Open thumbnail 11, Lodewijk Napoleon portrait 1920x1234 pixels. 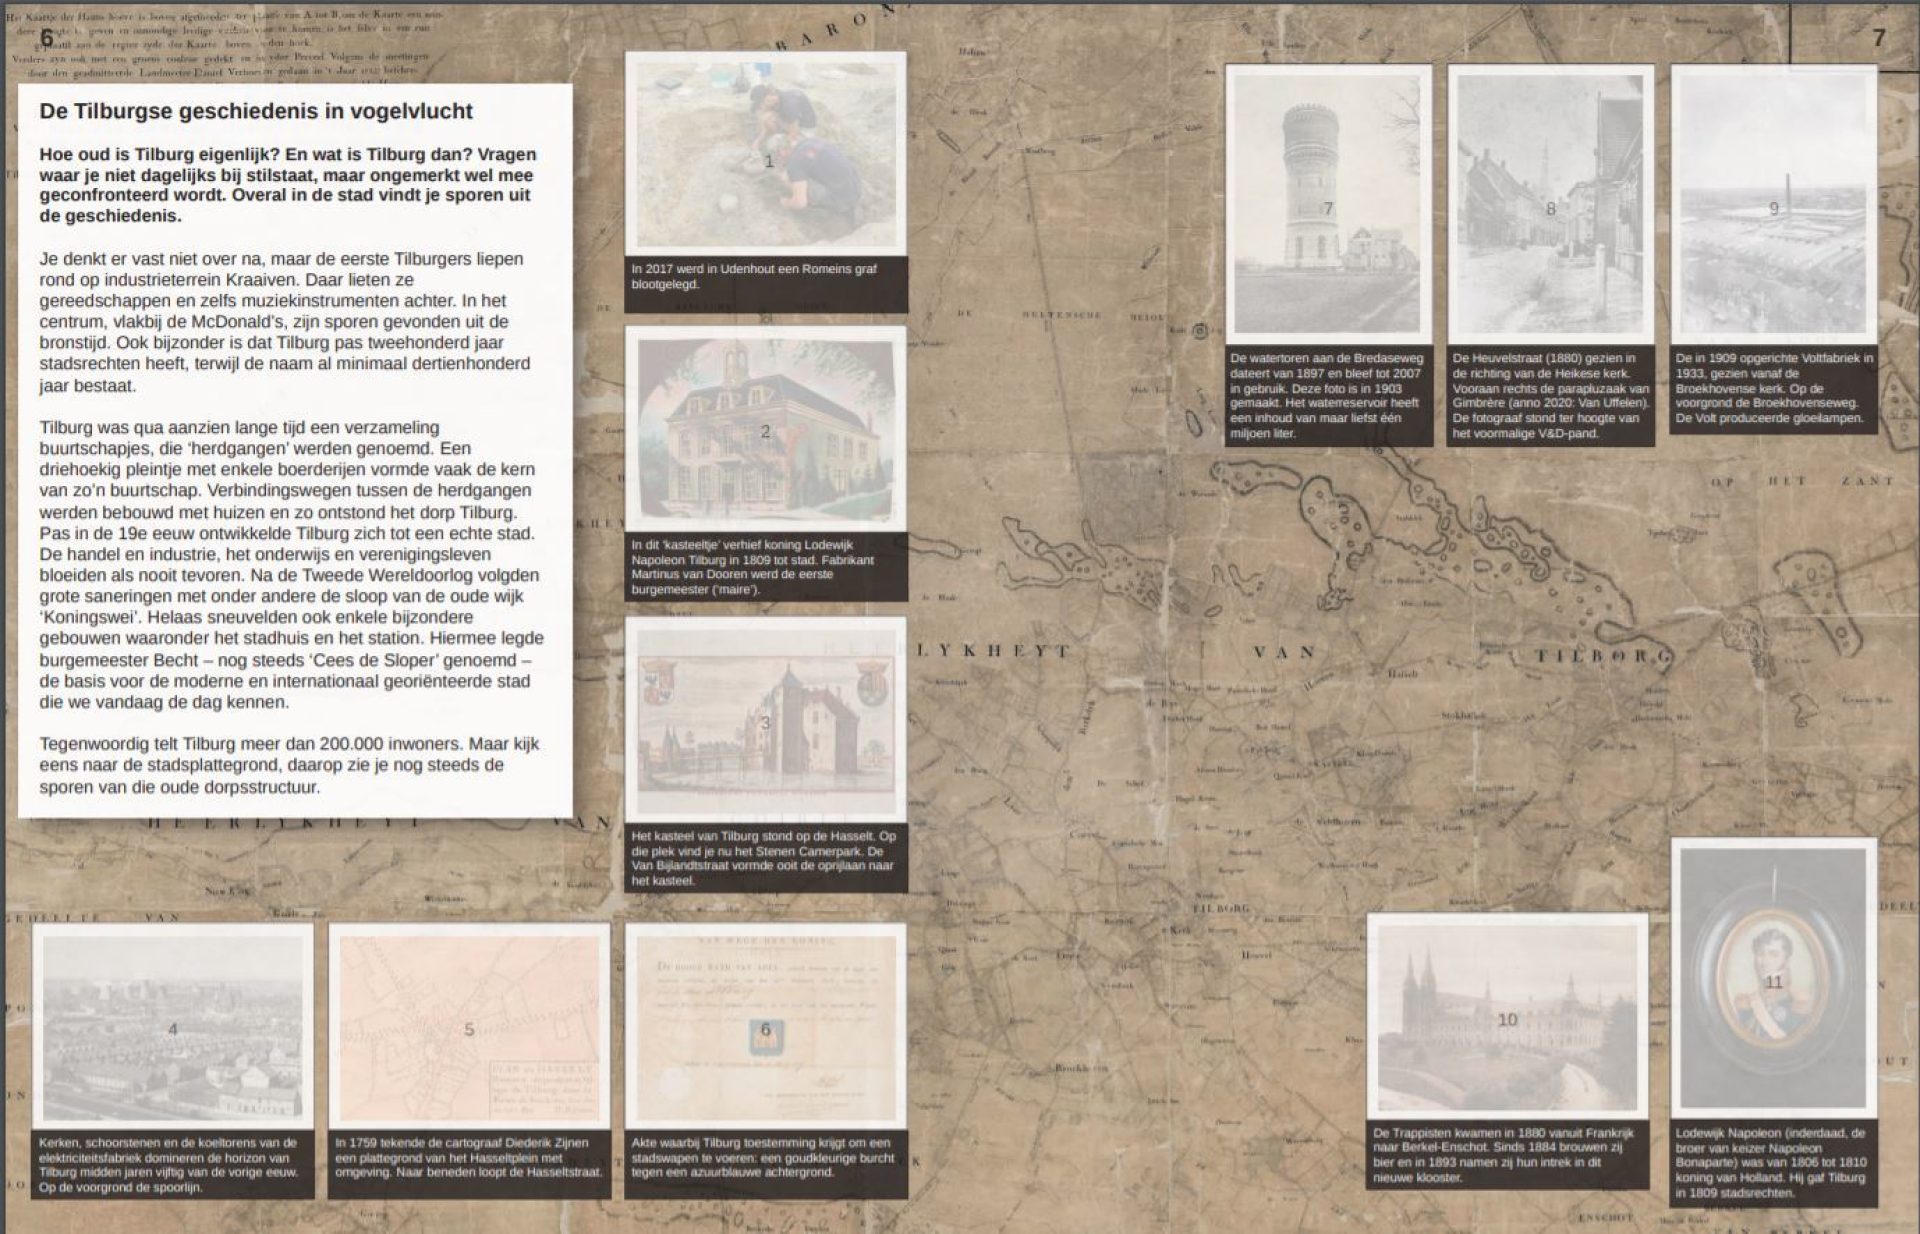tap(1774, 979)
